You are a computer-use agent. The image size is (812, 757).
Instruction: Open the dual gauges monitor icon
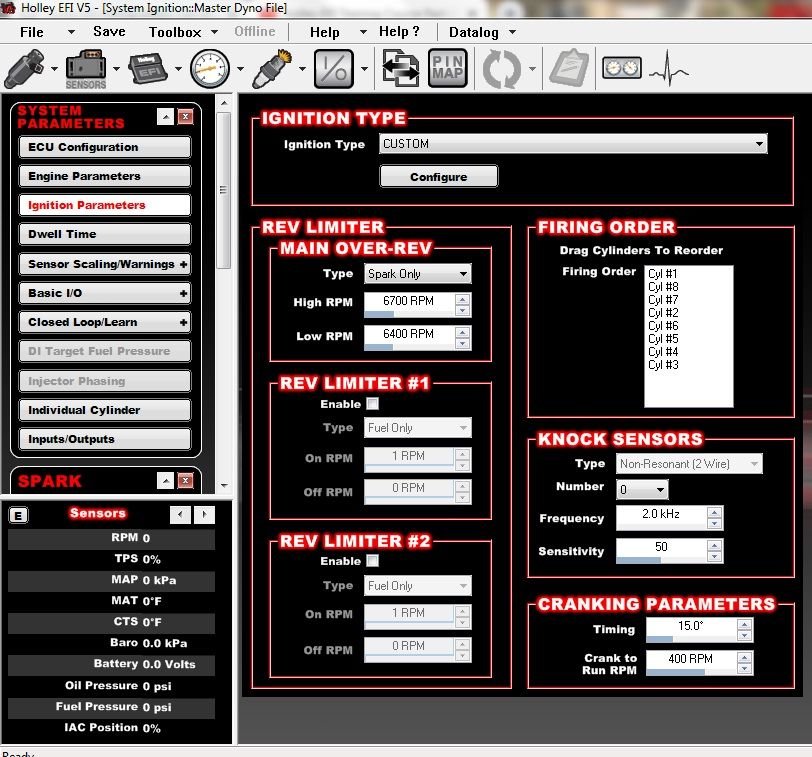pyautogui.click(x=621, y=67)
